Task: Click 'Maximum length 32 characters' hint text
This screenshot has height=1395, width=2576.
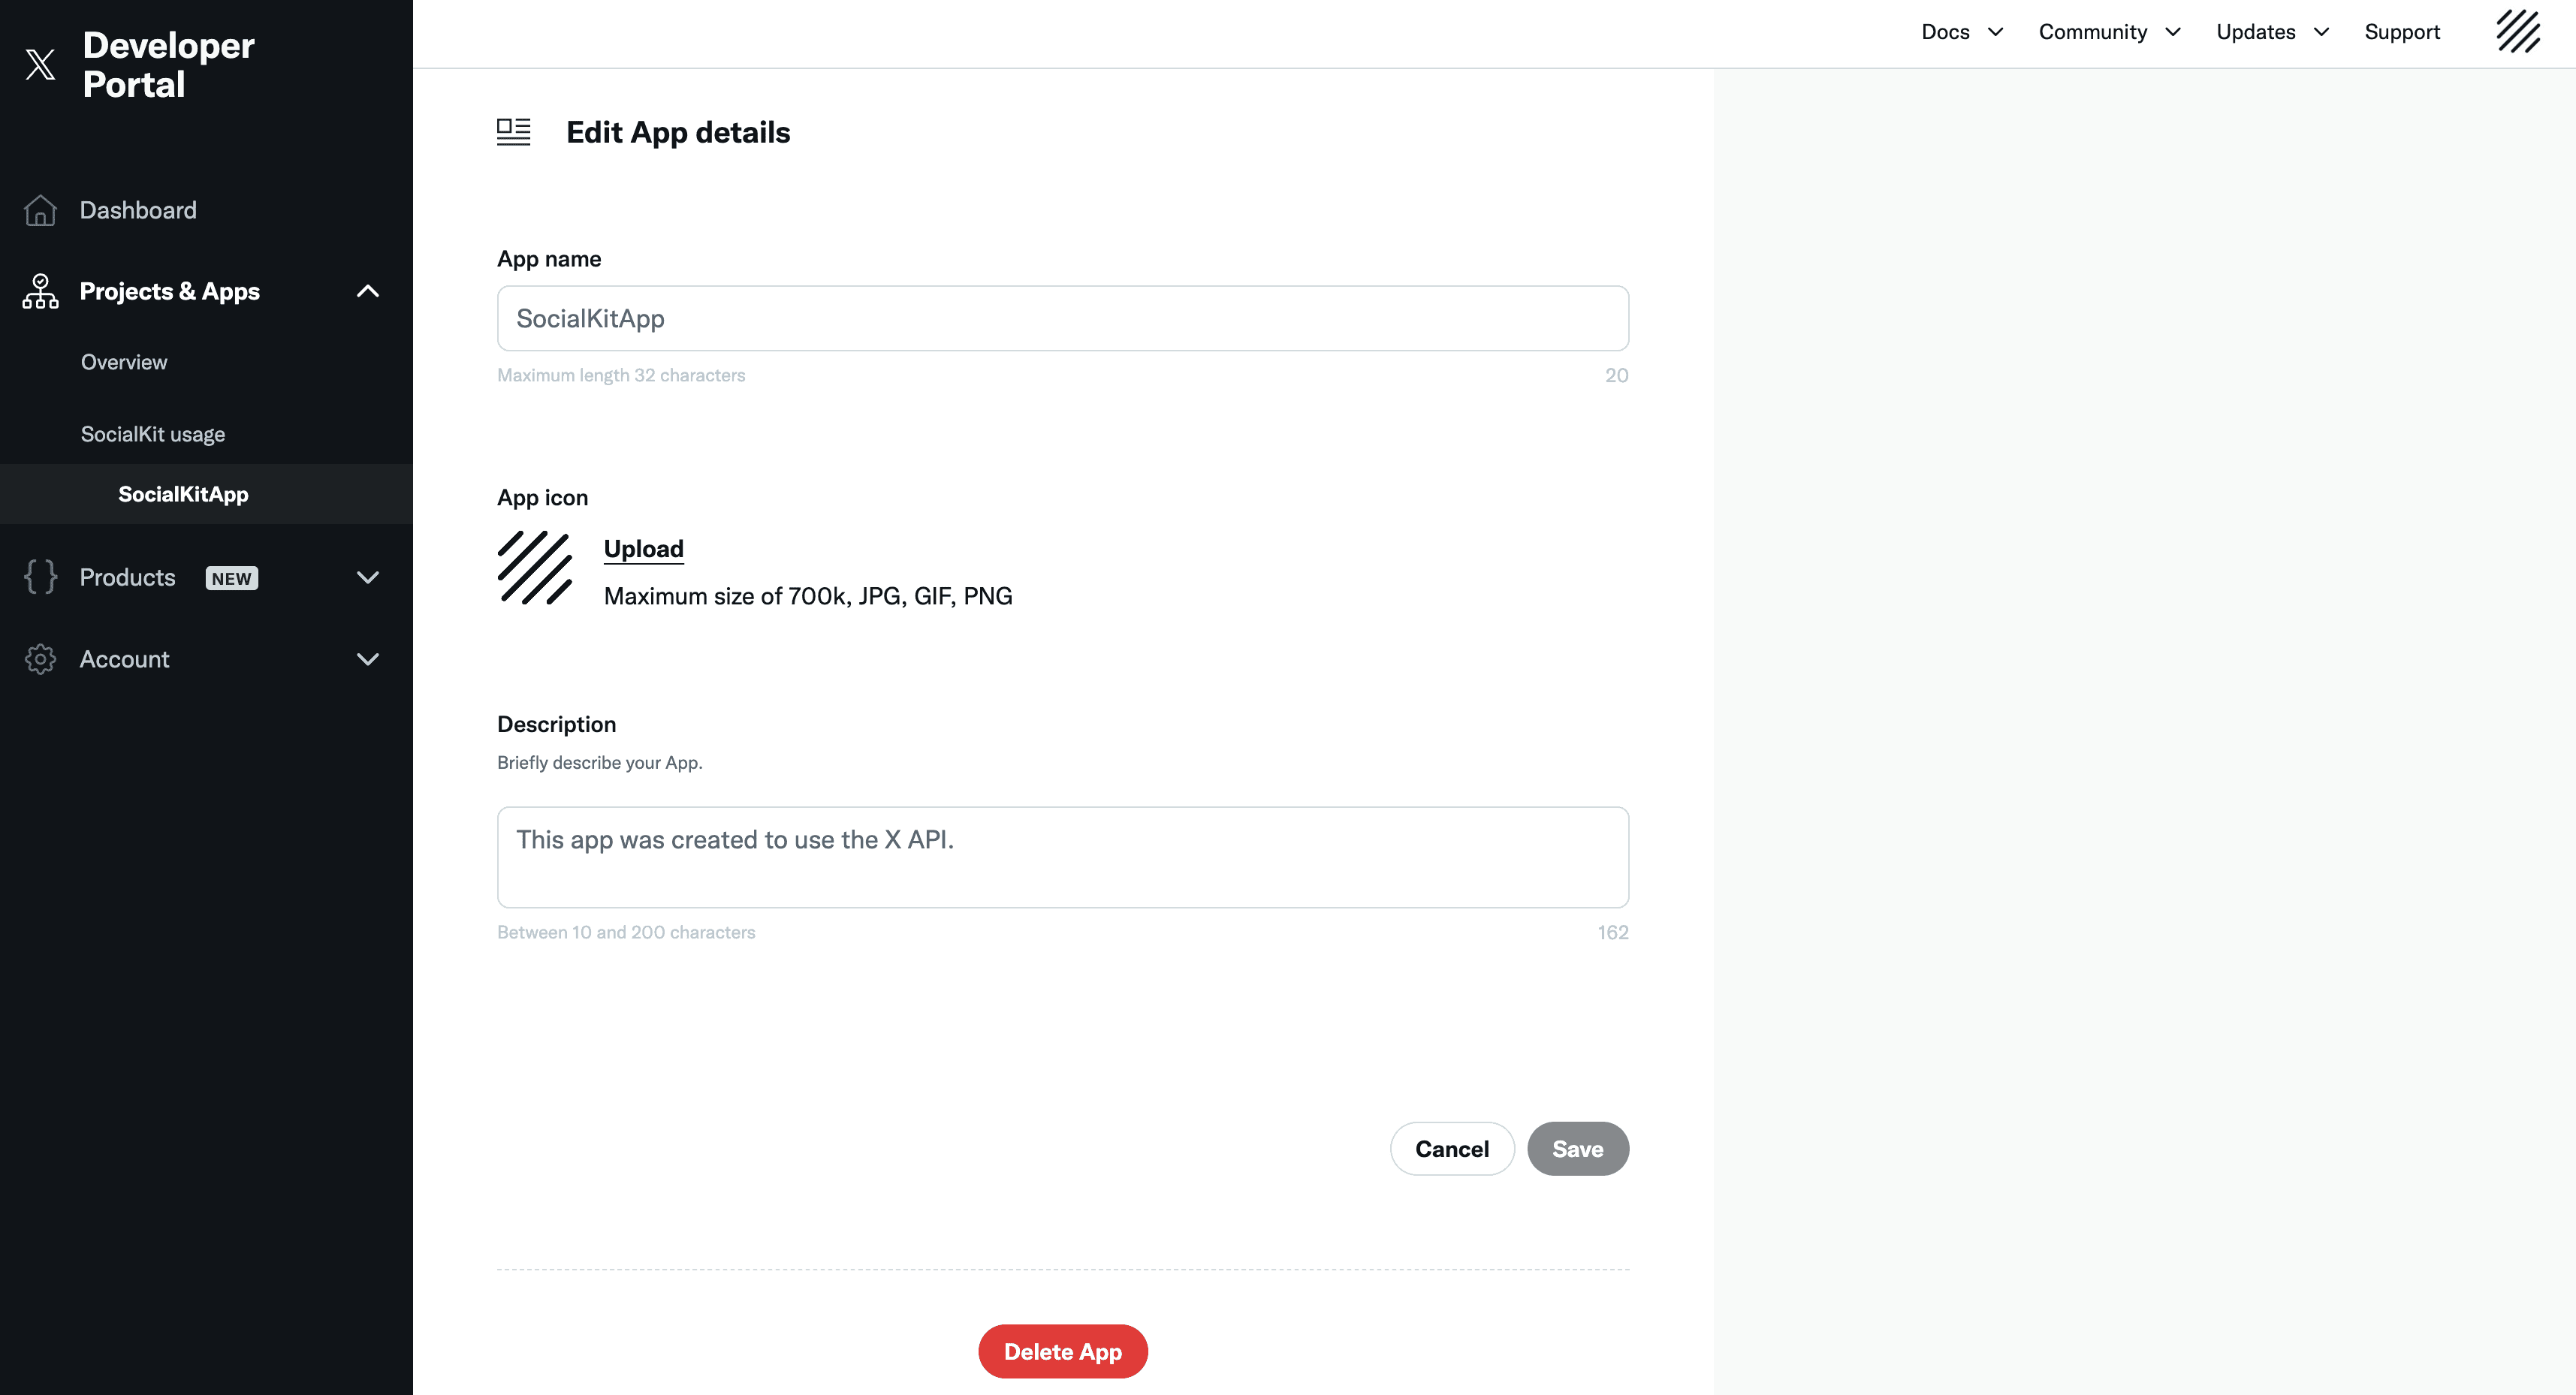Action: click(621, 375)
